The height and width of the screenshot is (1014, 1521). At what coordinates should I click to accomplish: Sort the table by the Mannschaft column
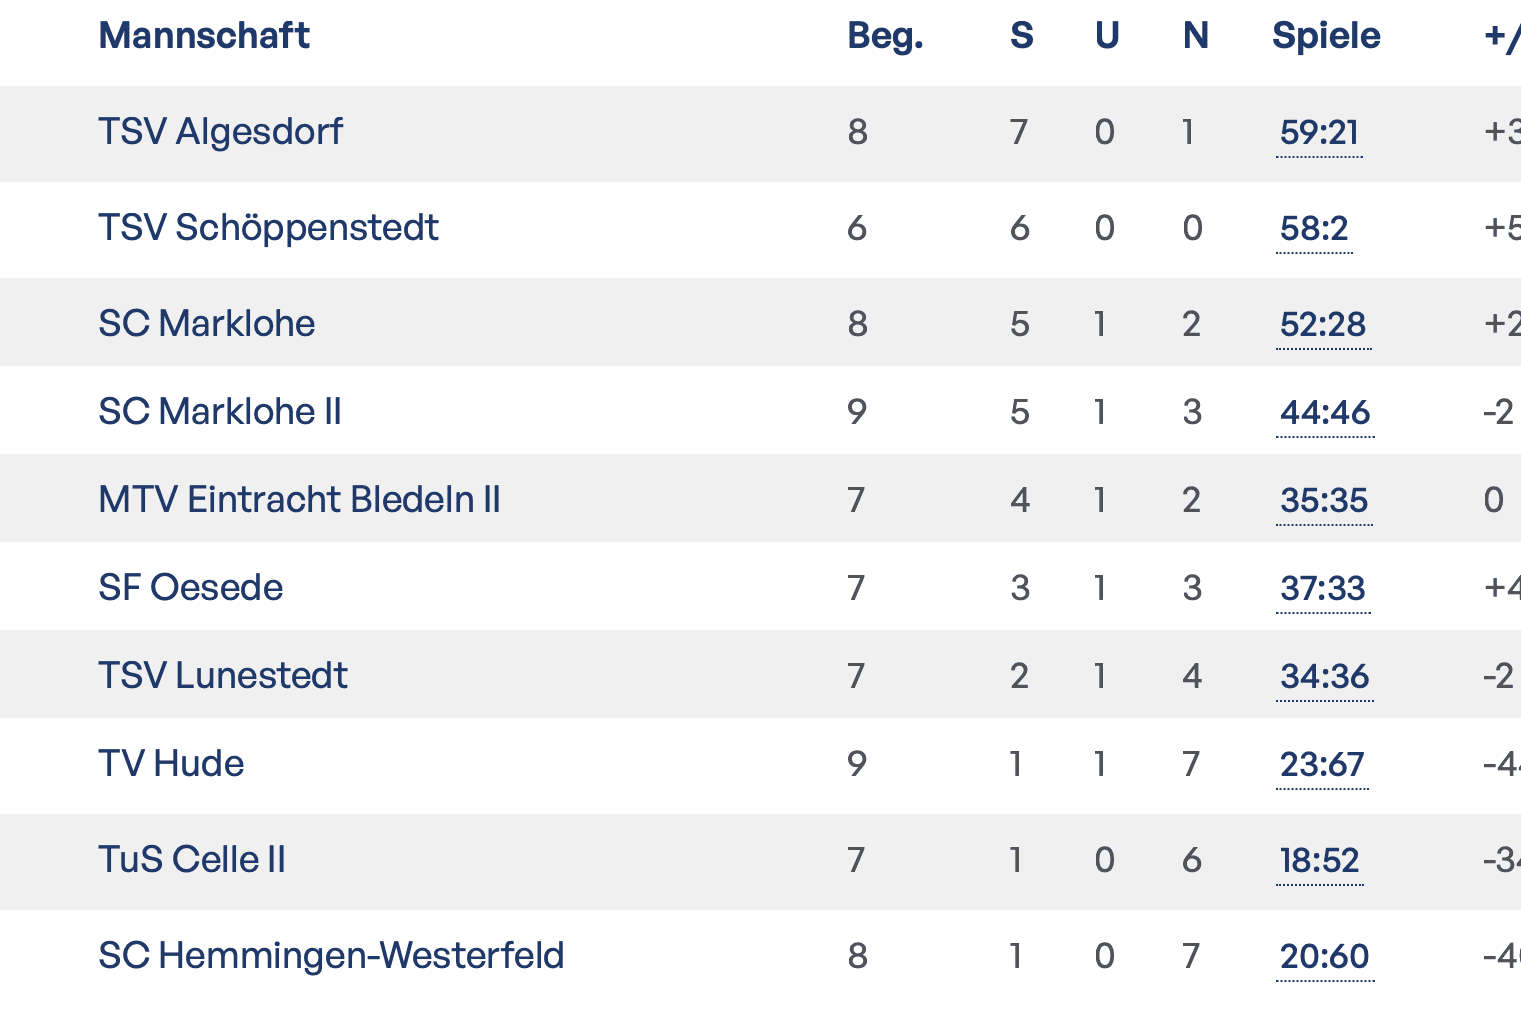coord(203,35)
